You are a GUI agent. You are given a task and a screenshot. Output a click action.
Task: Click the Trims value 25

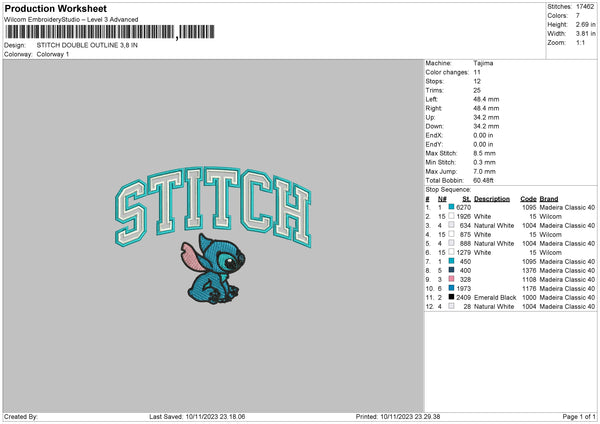point(477,90)
